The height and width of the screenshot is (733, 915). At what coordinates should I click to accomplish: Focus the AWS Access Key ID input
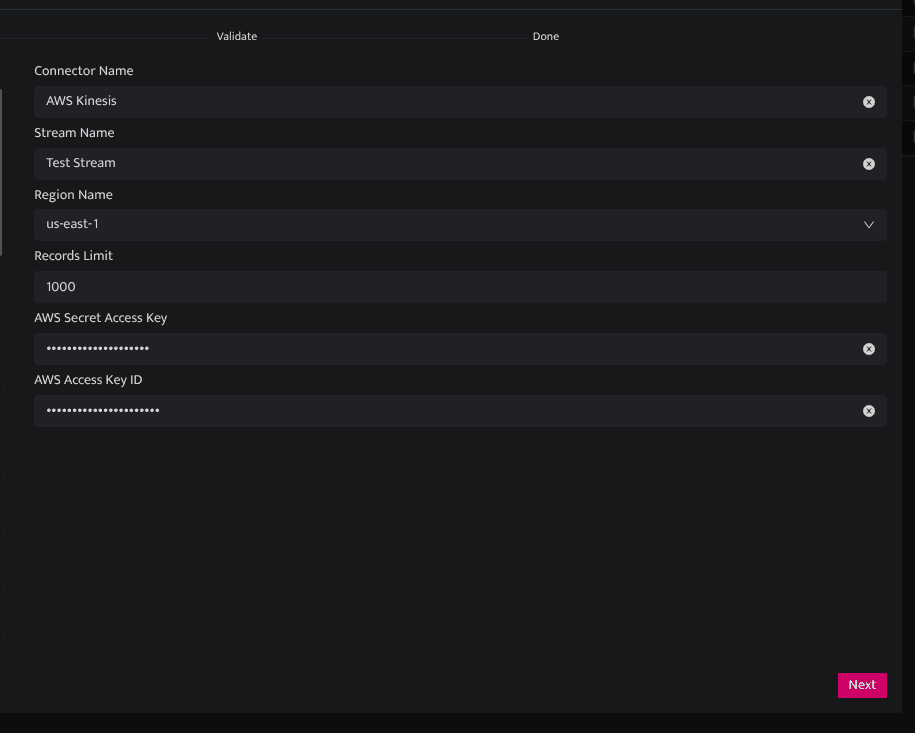click(460, 411)
